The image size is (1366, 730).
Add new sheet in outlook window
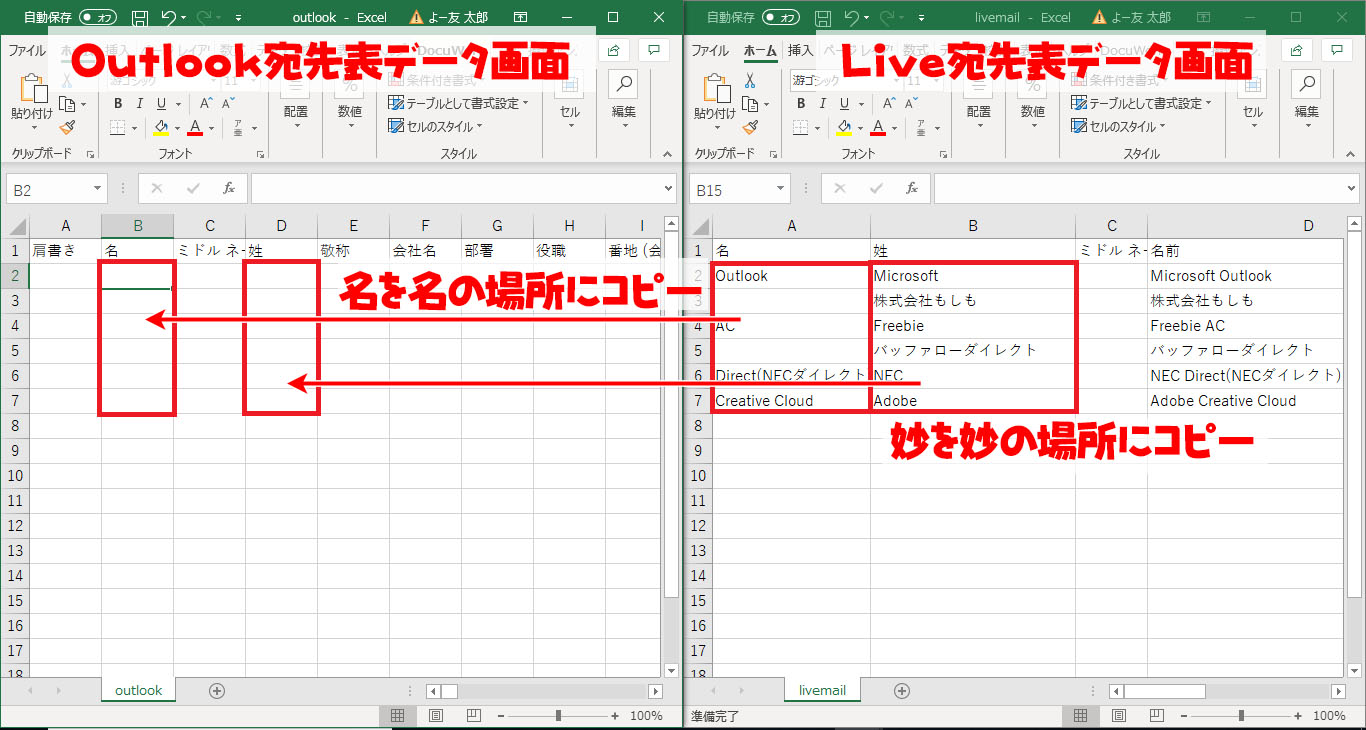(216, 690)
